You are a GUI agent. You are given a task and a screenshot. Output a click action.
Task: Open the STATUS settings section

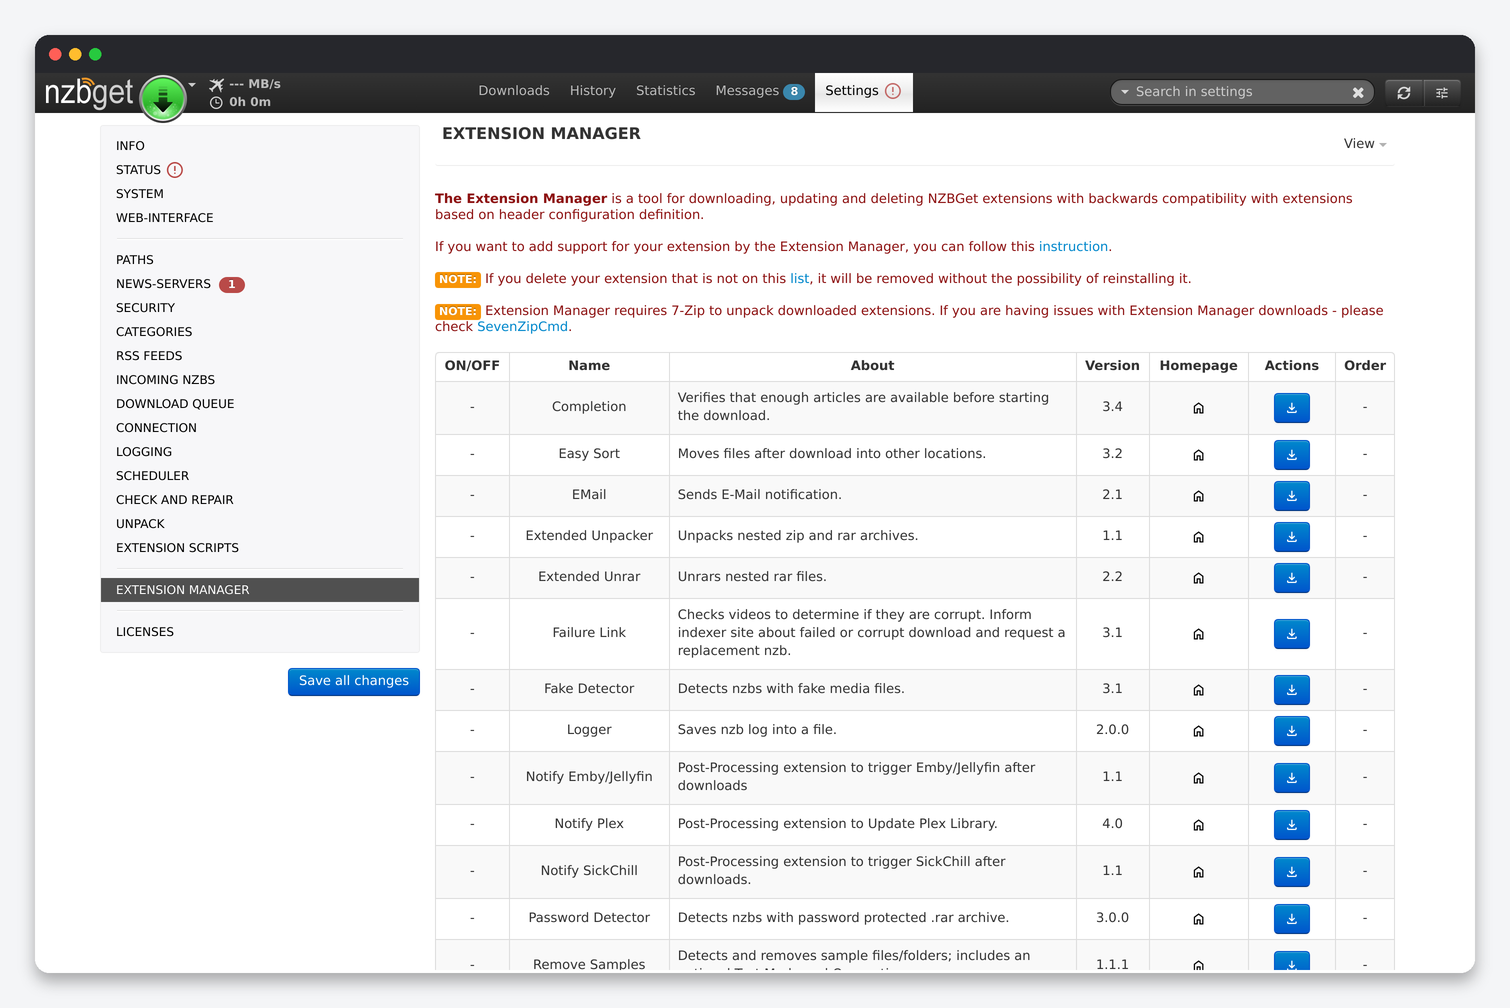pyautogui.click(x=149, y=170)
